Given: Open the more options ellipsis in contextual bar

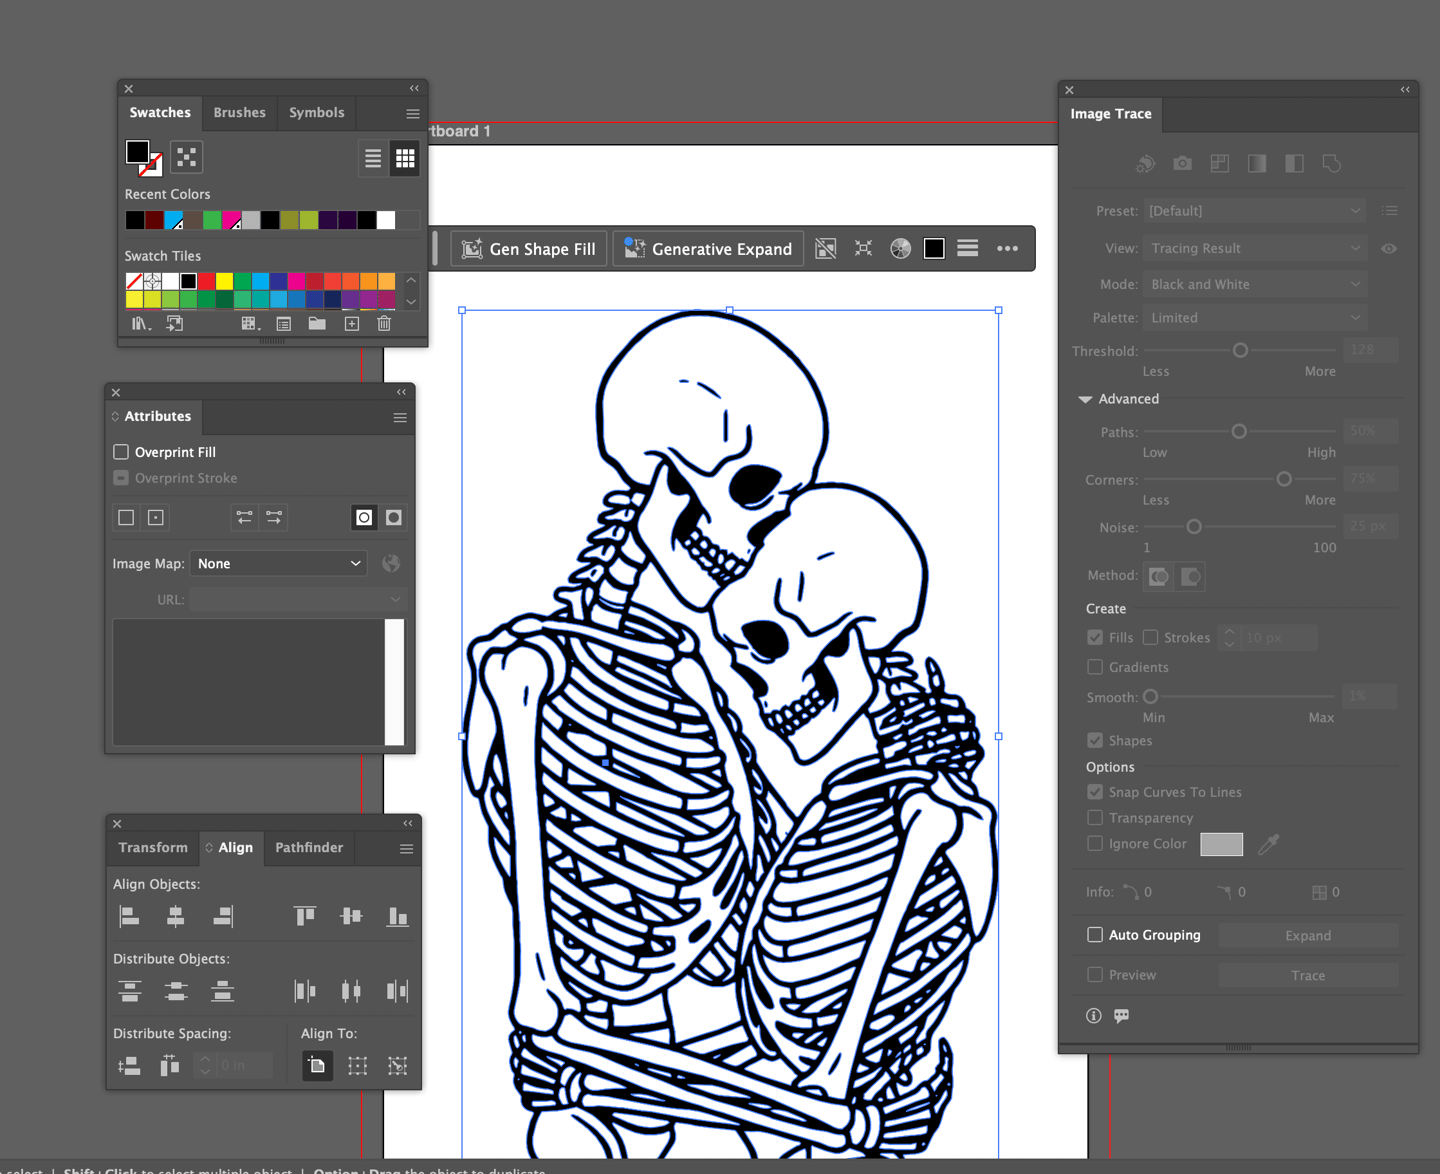Looking at the screenshot, I should (x=1007, y=249).
